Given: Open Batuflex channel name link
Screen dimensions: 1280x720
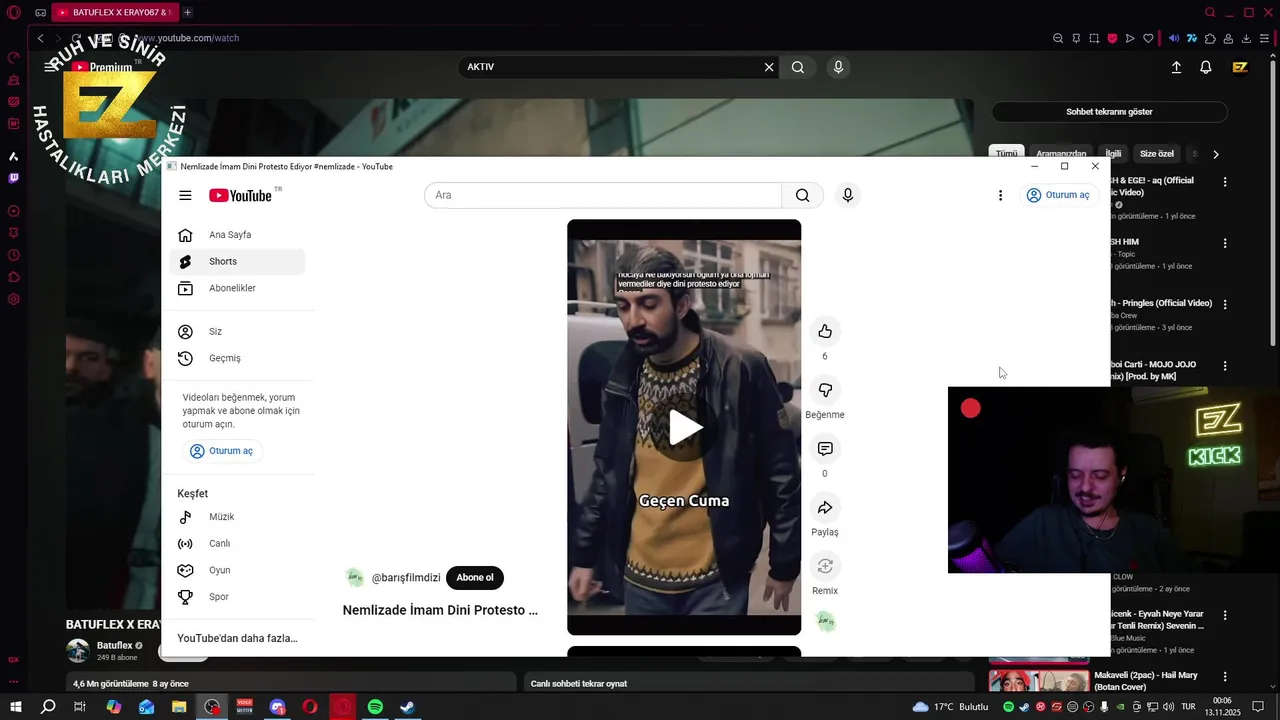Looking at the screenshot, I should click(114, 645).
